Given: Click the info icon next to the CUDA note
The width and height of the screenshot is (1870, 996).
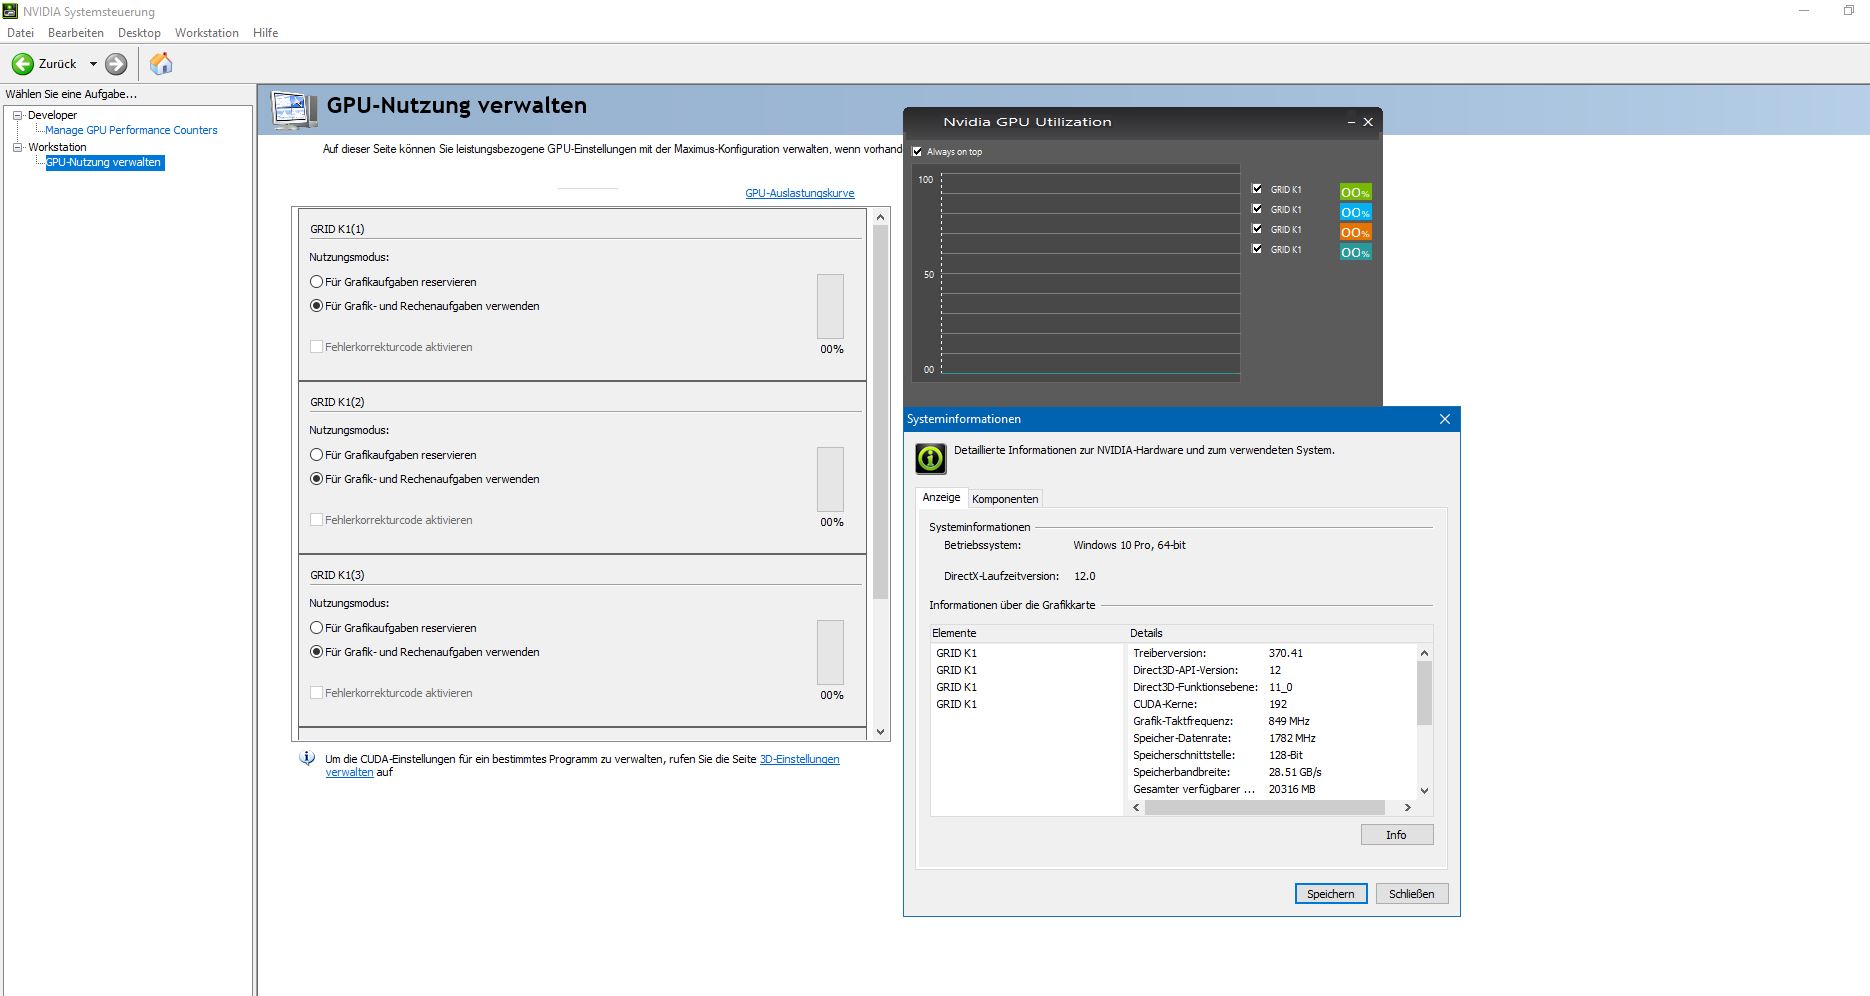Looking at the screenshot, I should pyautogui.click(x=307, y=759).
